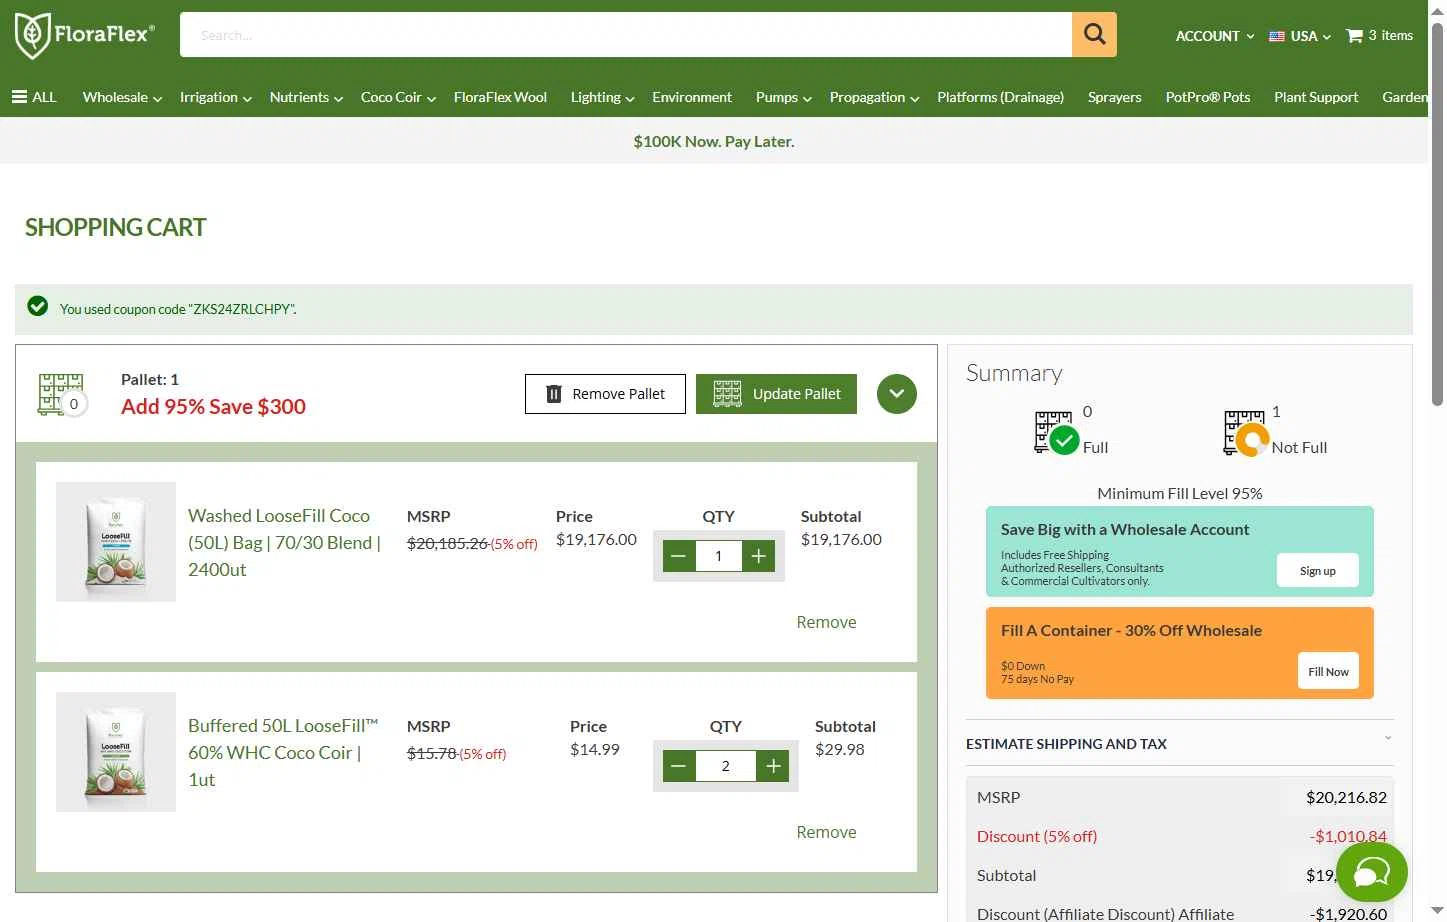Click the MSRP total $20,216.82 value
The image size is (1447, 922).
(1346, 797)
